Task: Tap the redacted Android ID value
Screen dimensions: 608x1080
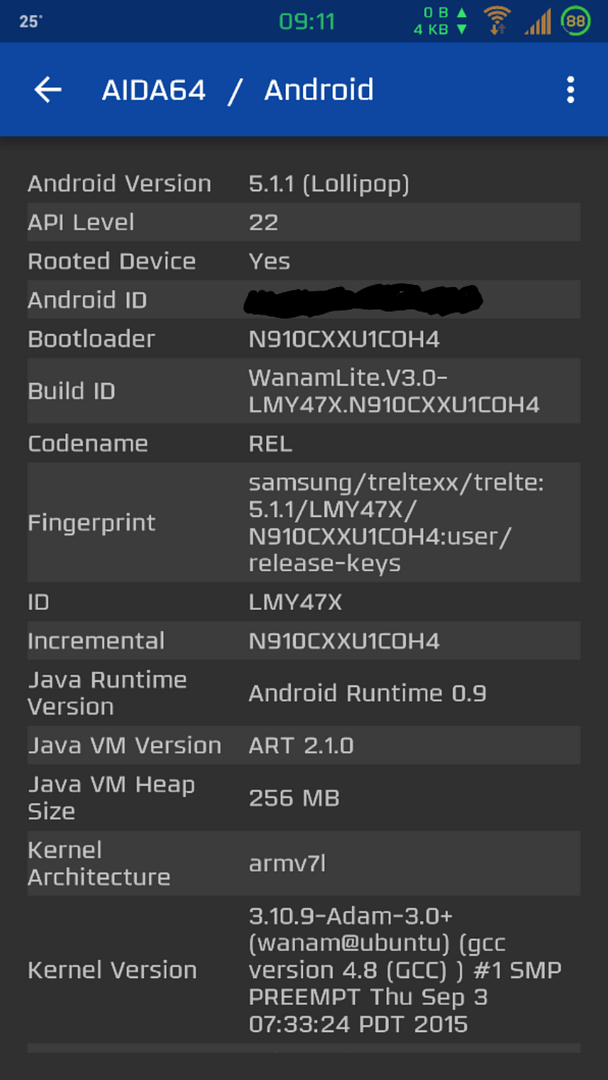Action: [x=365, y=298]
